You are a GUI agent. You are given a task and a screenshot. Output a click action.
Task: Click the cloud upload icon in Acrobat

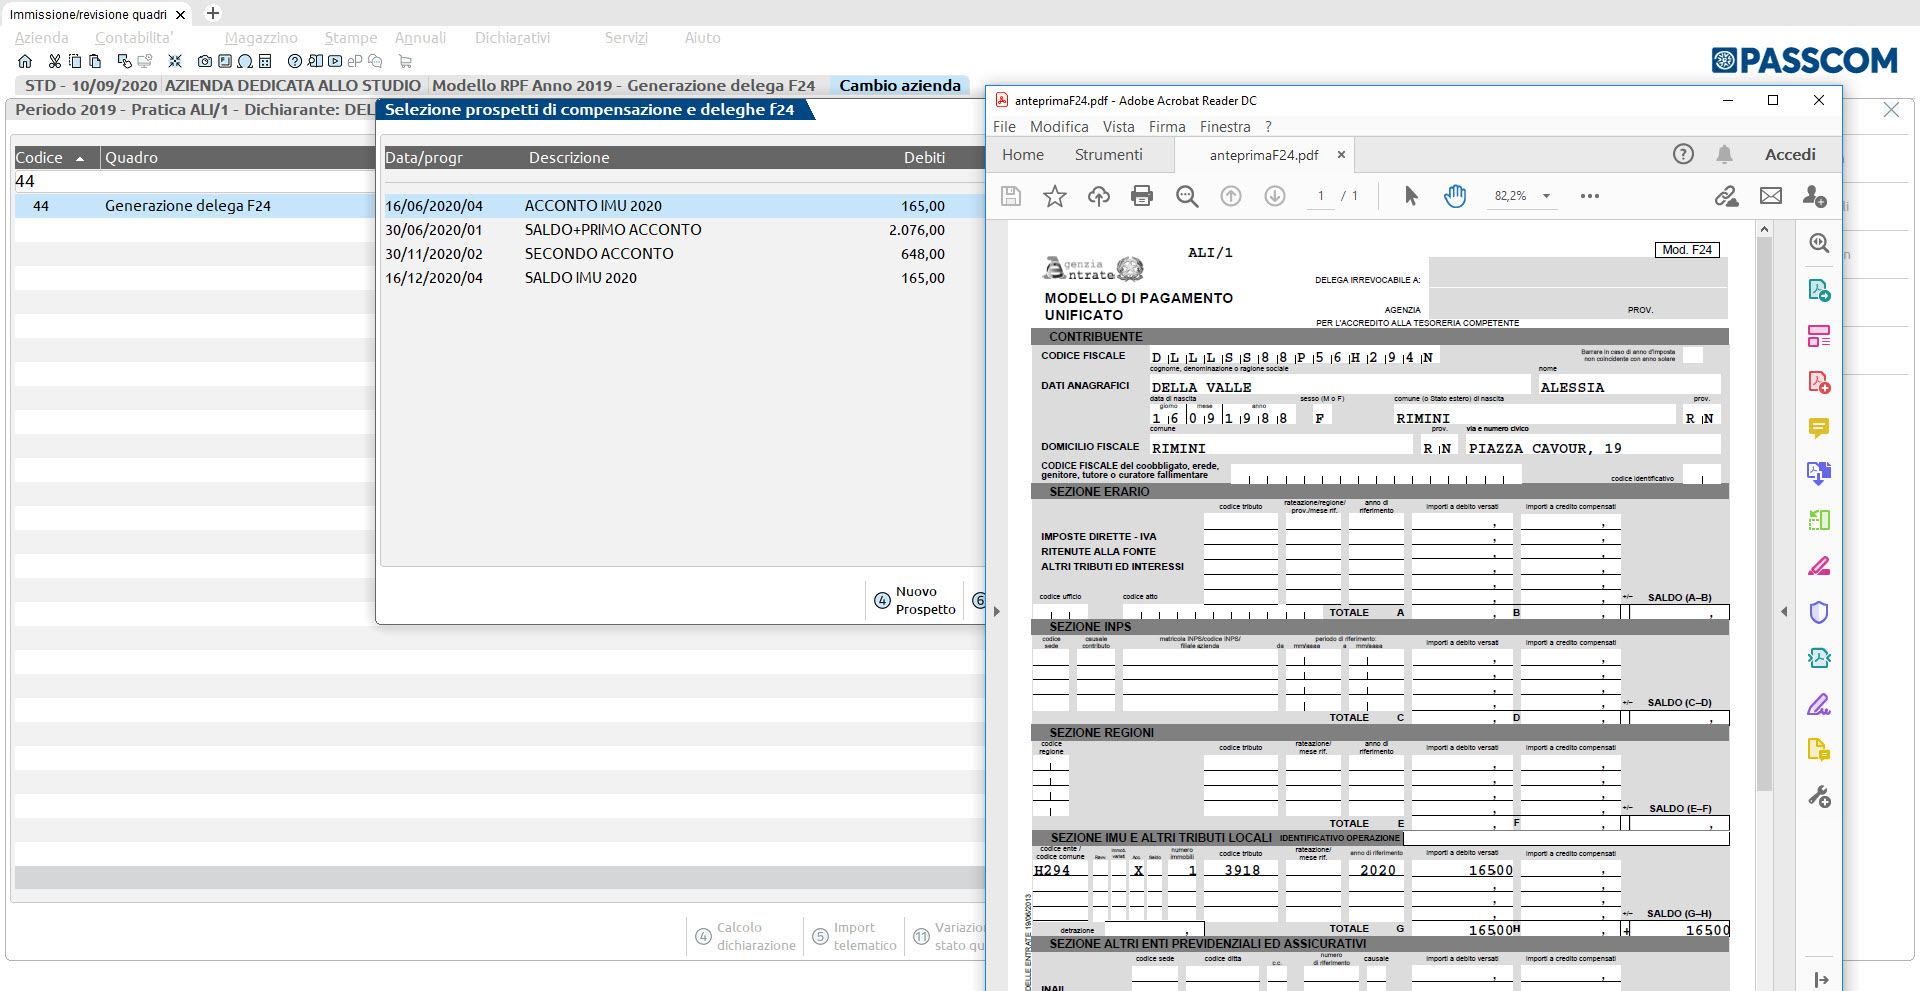pos(1099,196)
